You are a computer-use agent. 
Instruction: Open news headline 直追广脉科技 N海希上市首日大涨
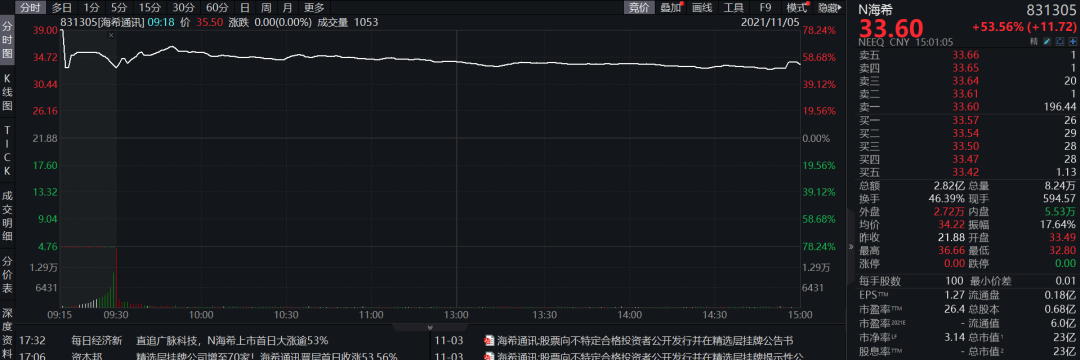(232, 341)
